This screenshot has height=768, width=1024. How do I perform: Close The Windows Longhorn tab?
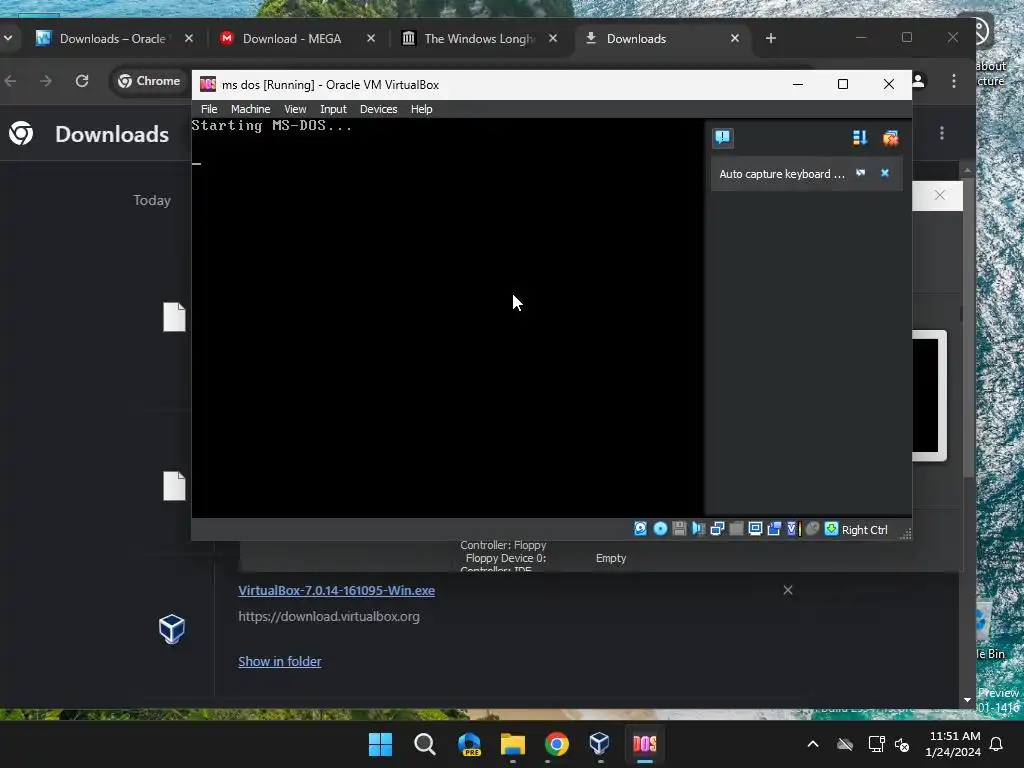pyautogui.click(x=553, y=39)
